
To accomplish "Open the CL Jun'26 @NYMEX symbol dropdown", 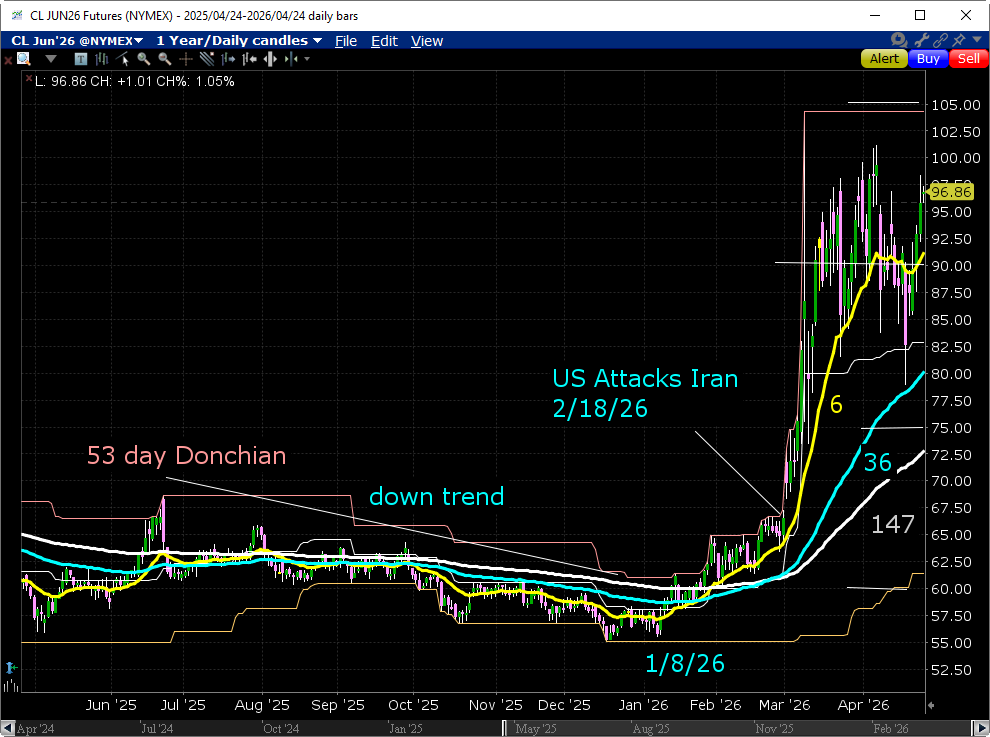I will coord(77,41).
